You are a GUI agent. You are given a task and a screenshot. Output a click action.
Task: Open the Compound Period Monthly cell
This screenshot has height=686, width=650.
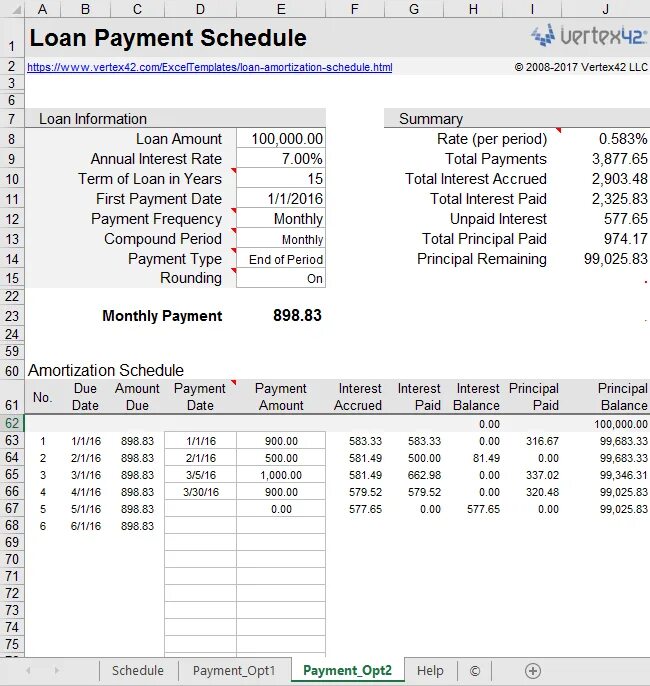click(x=281, y=239)
